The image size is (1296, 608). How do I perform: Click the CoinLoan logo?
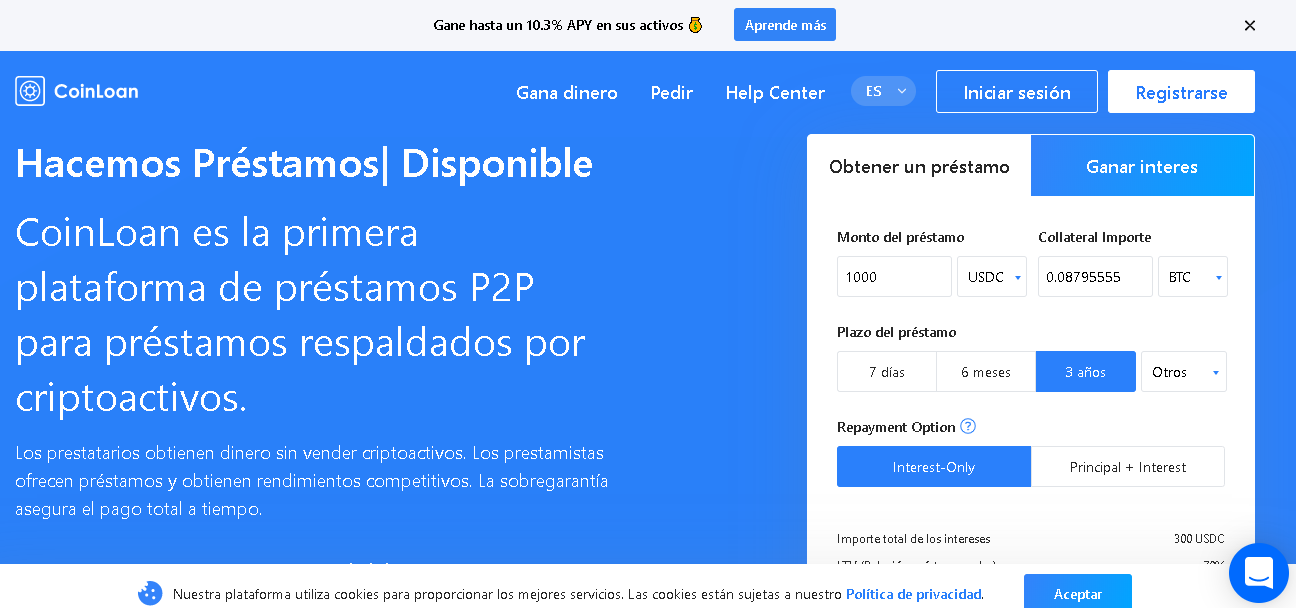tap(76, 90)
